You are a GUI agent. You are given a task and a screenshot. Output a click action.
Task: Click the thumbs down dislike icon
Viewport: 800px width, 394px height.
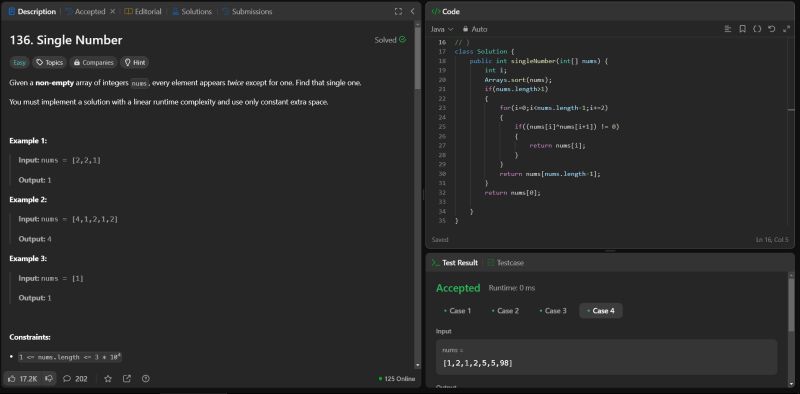coord(49,379)
